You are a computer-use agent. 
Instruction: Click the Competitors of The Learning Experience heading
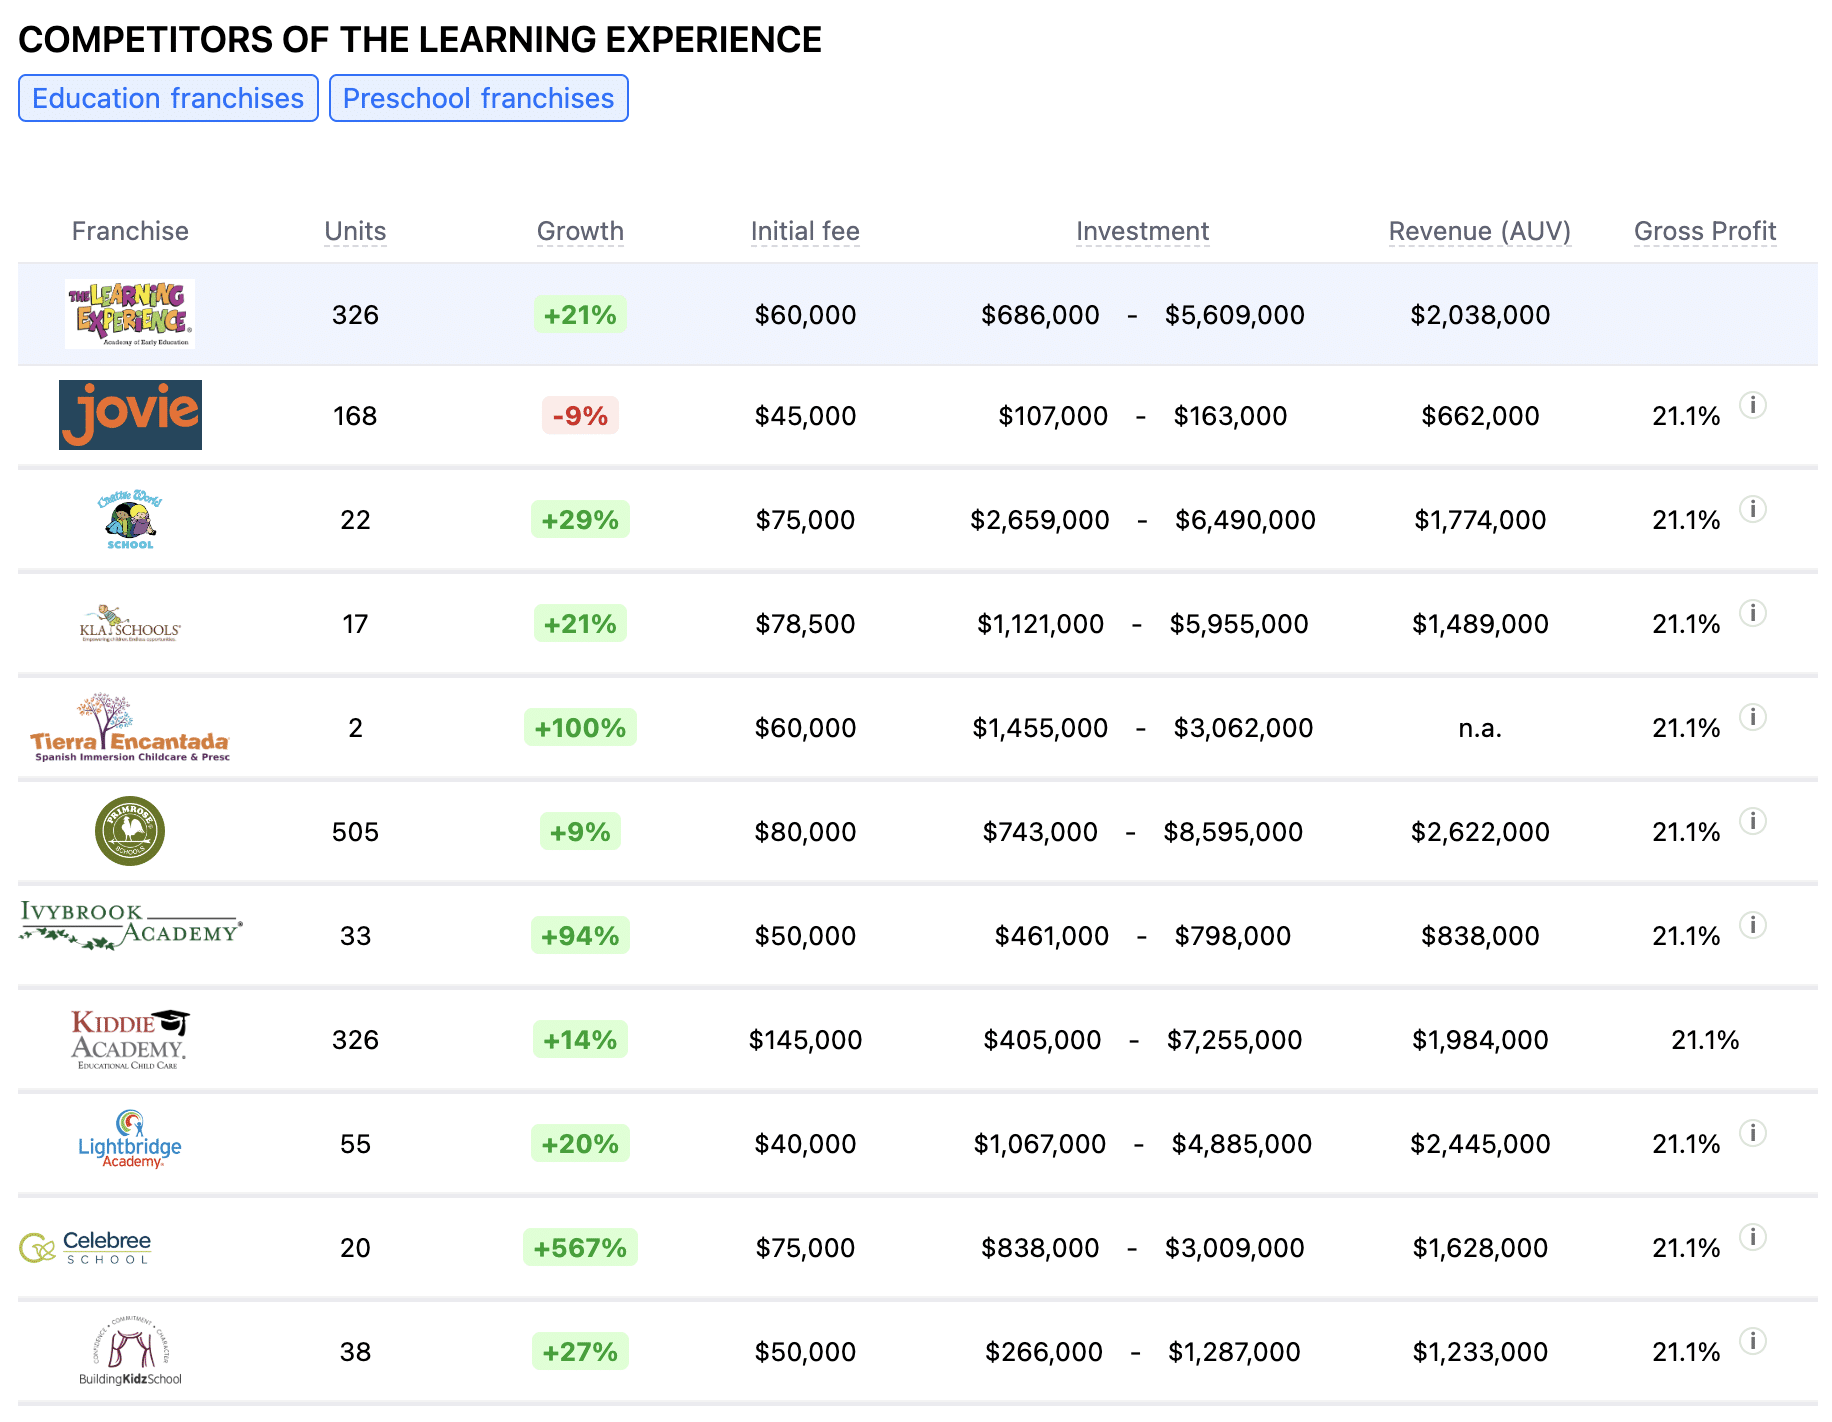[420, 40]
